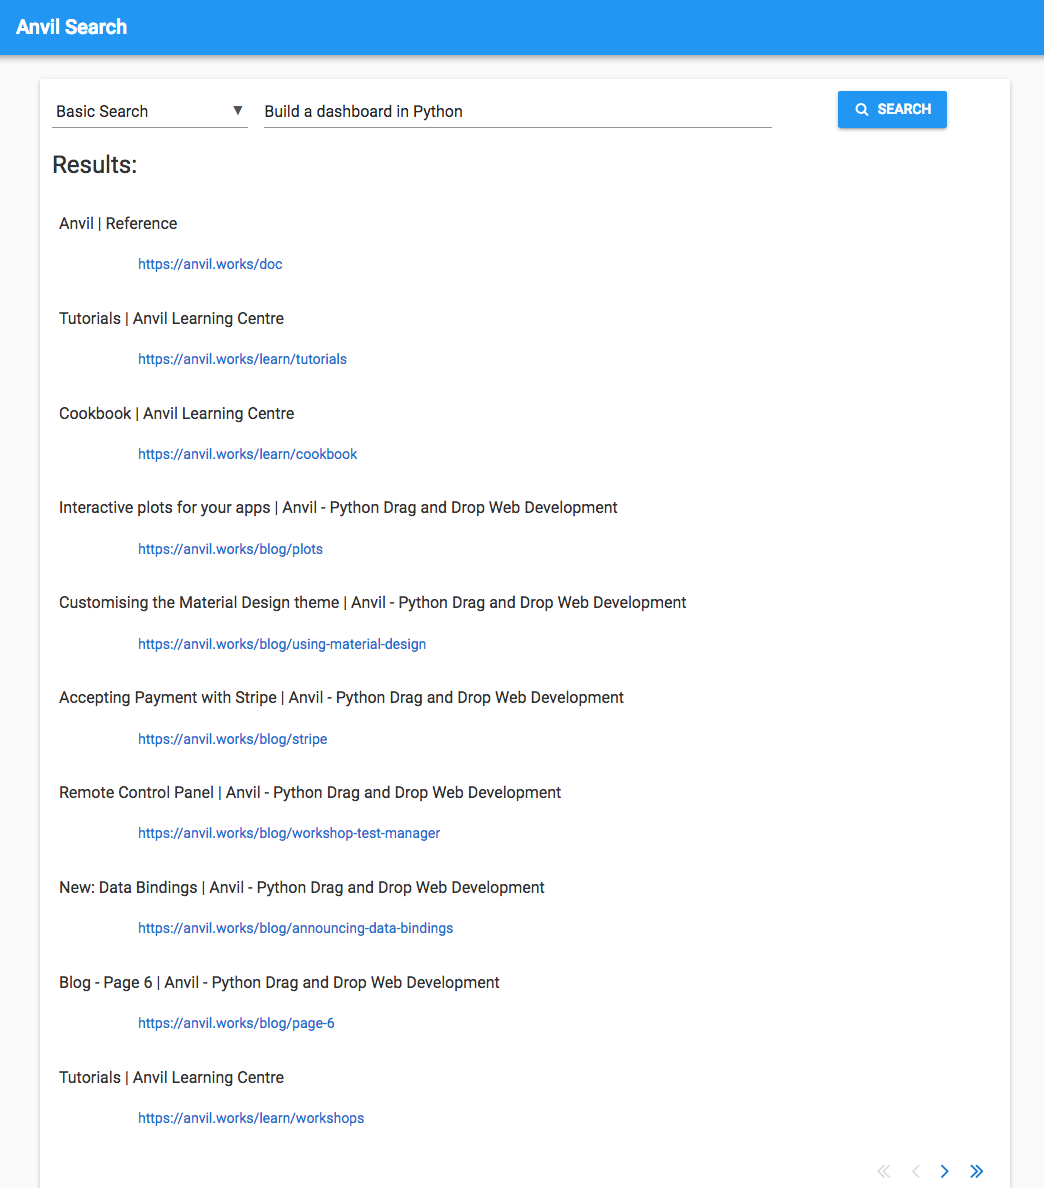Open the announcing-data-bindings link
The width and height of the screenshot is (1044, 1188).
(295, 928)
